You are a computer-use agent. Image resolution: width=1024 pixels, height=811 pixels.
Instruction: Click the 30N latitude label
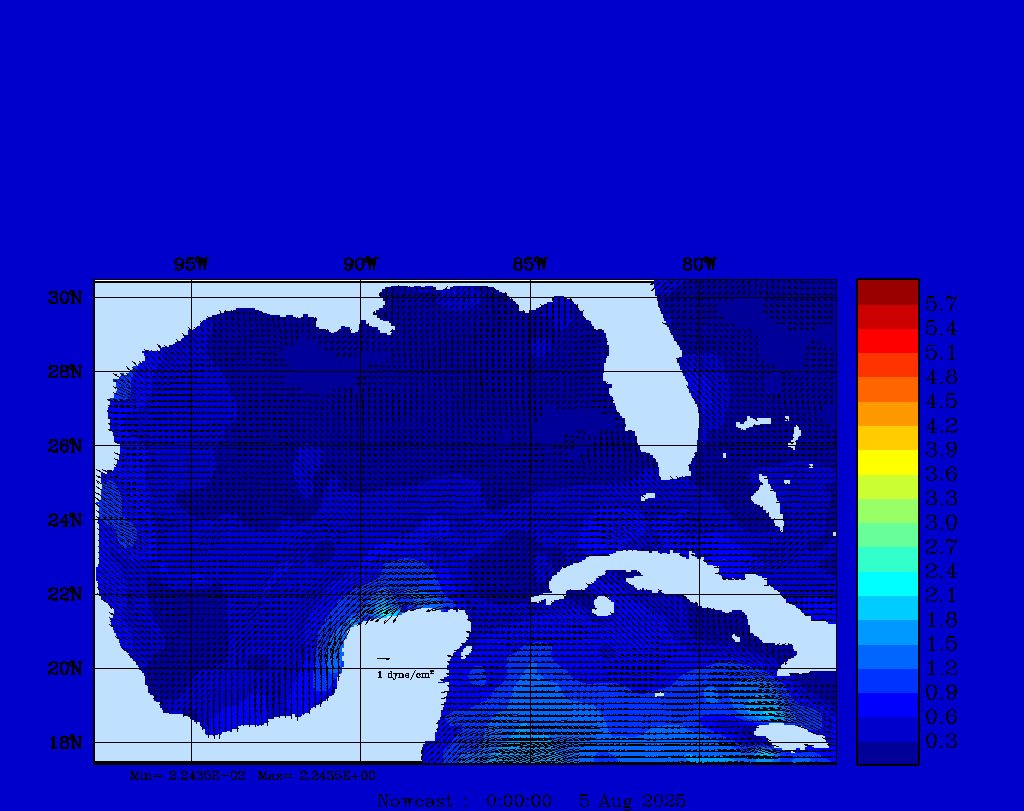tap(64, 298)
